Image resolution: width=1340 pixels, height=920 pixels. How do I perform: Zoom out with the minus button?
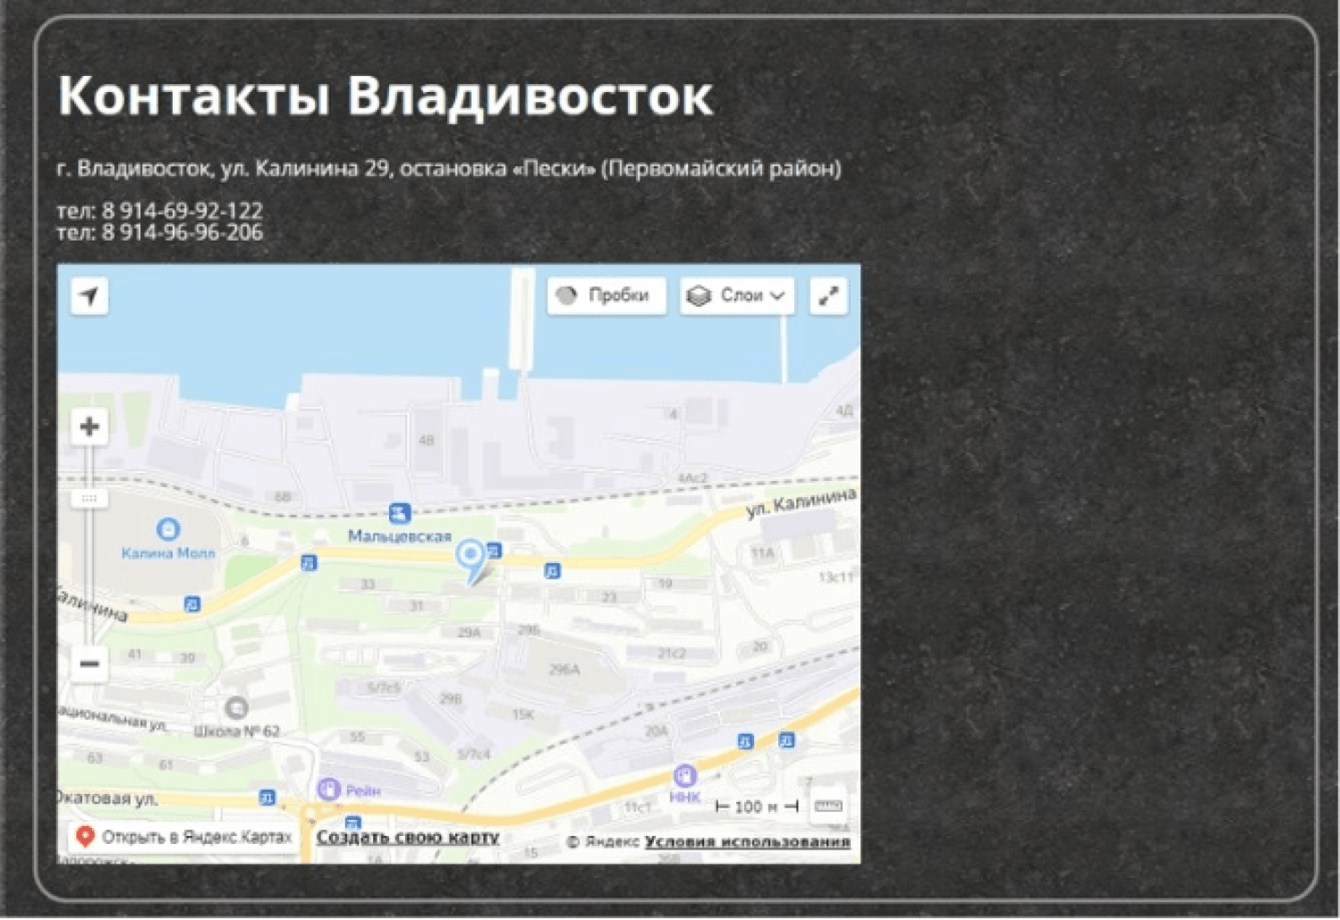89,664
